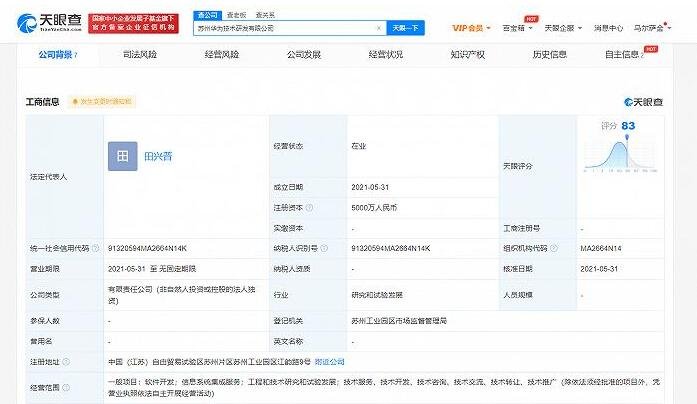
Task: Click legal representative avatar icon
Action: coord(123,156)
